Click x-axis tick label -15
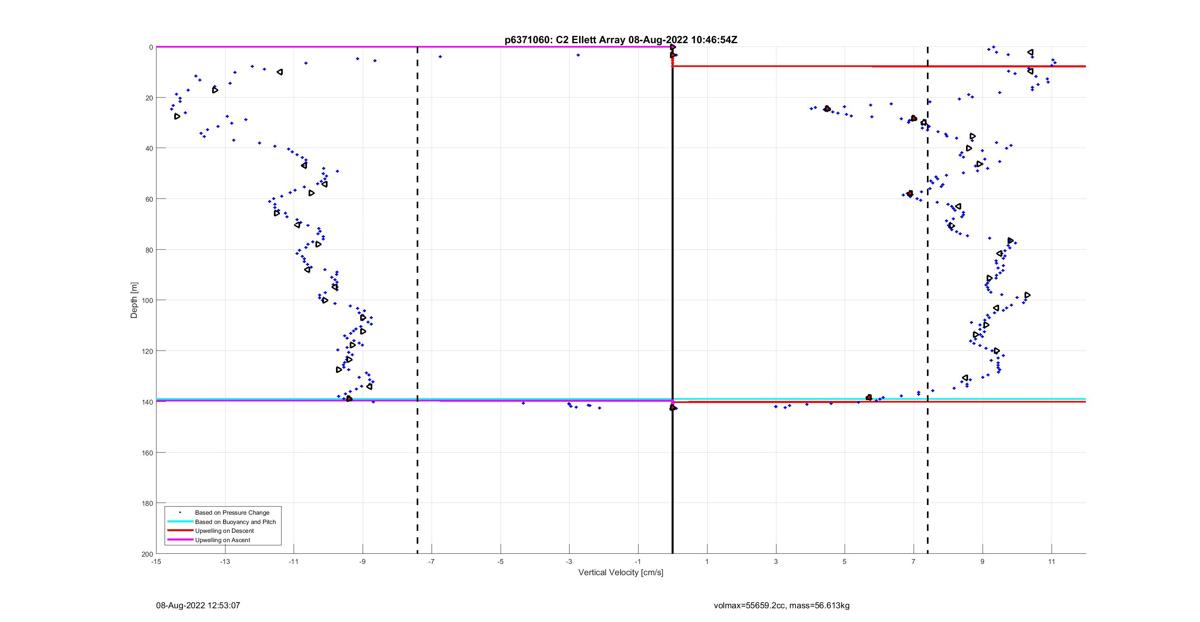The image size is (1200, 622). [x=156, y=562]
